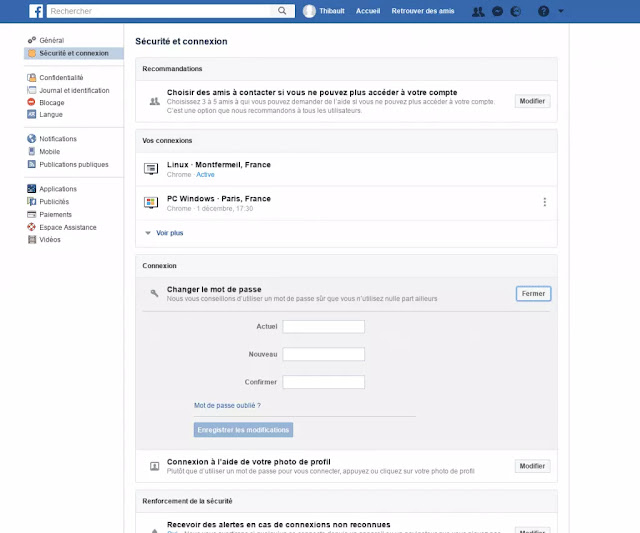
Task: Open Journal et identification label
Action: (x=74, y=90)
